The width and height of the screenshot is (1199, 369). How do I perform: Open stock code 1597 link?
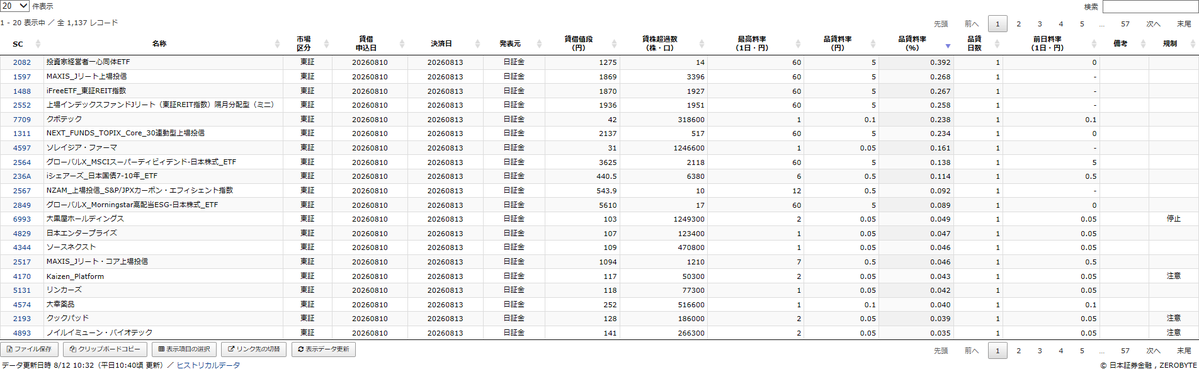click(22, 76)
